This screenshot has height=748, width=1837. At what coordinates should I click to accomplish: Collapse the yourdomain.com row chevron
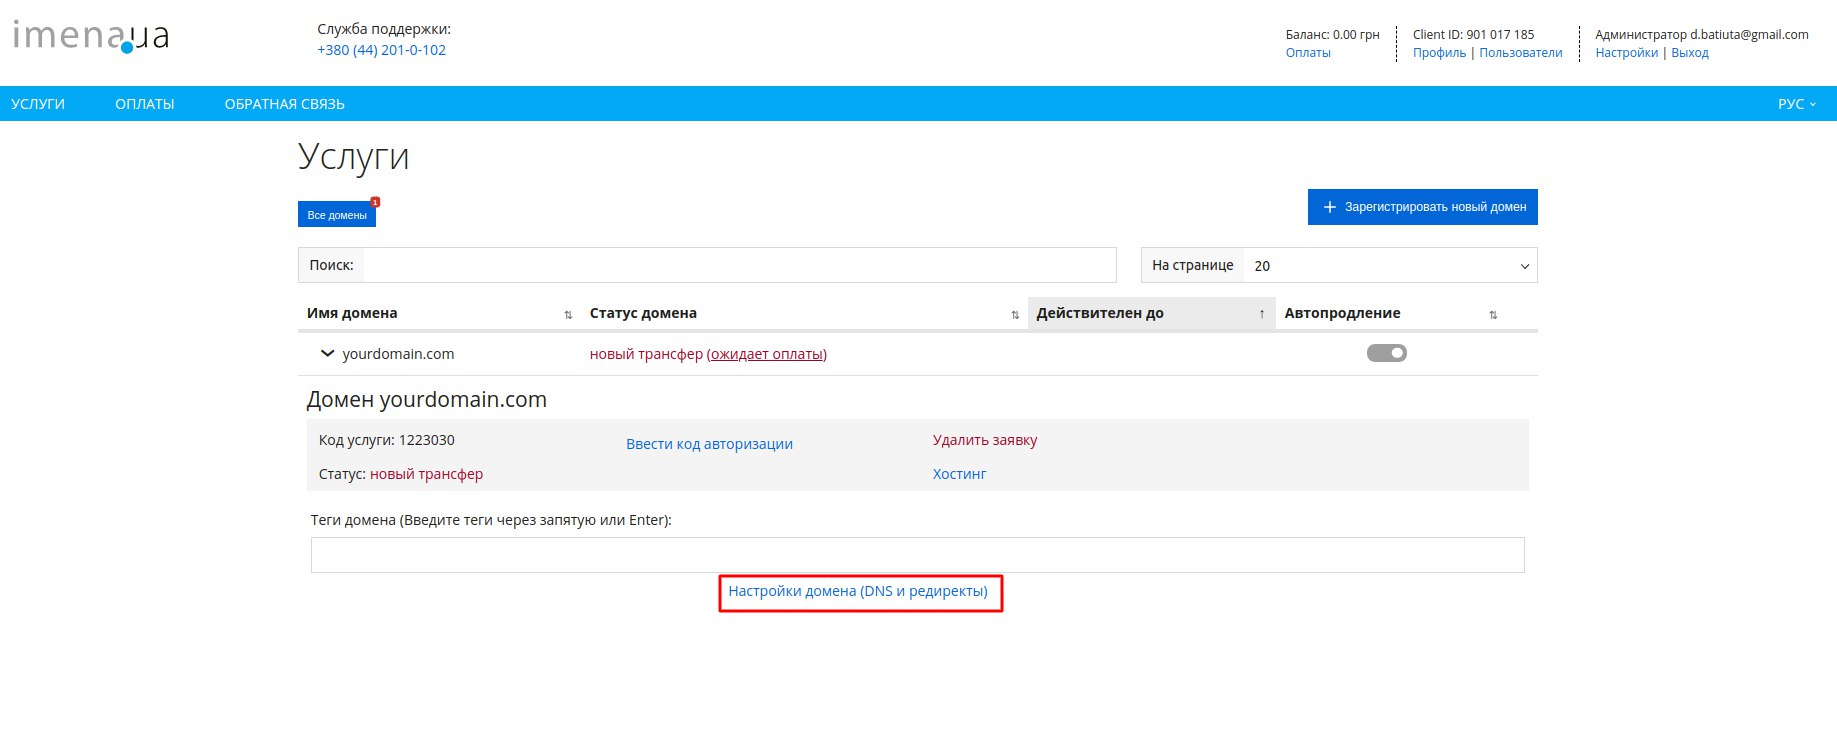tap(327, 354)
